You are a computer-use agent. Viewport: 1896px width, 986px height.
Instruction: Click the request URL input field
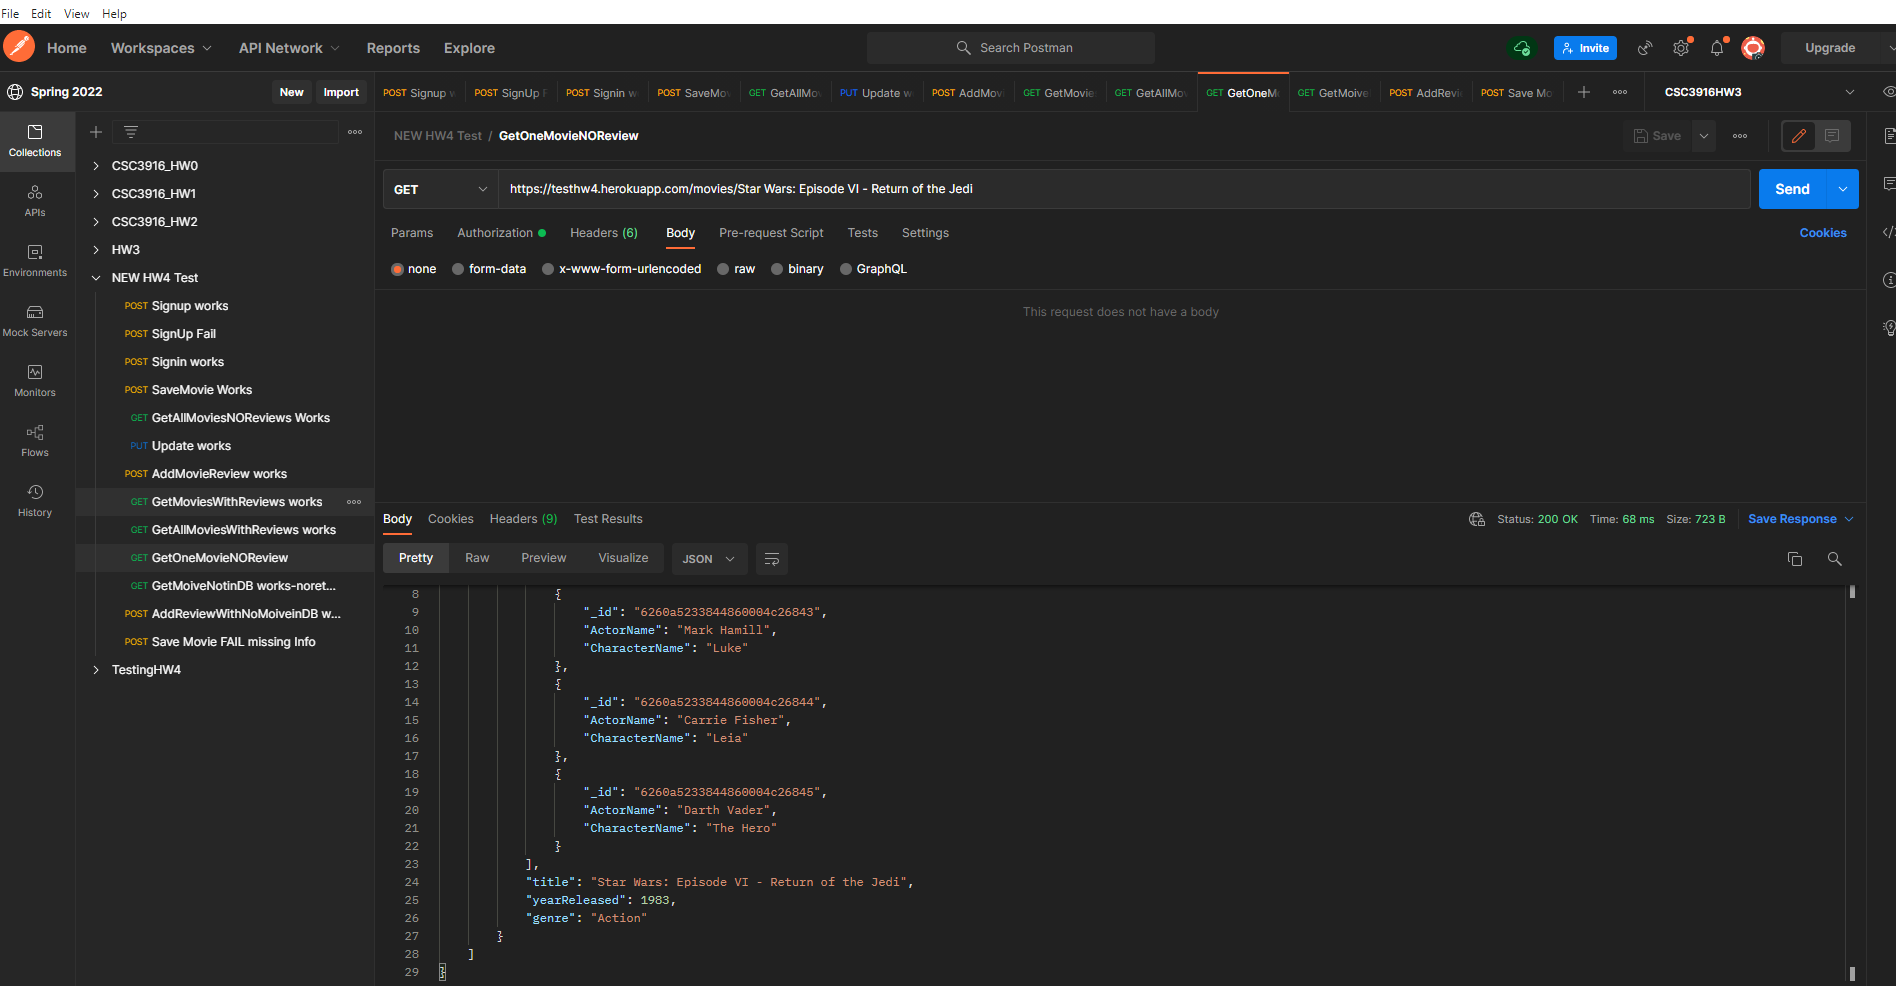900,188
